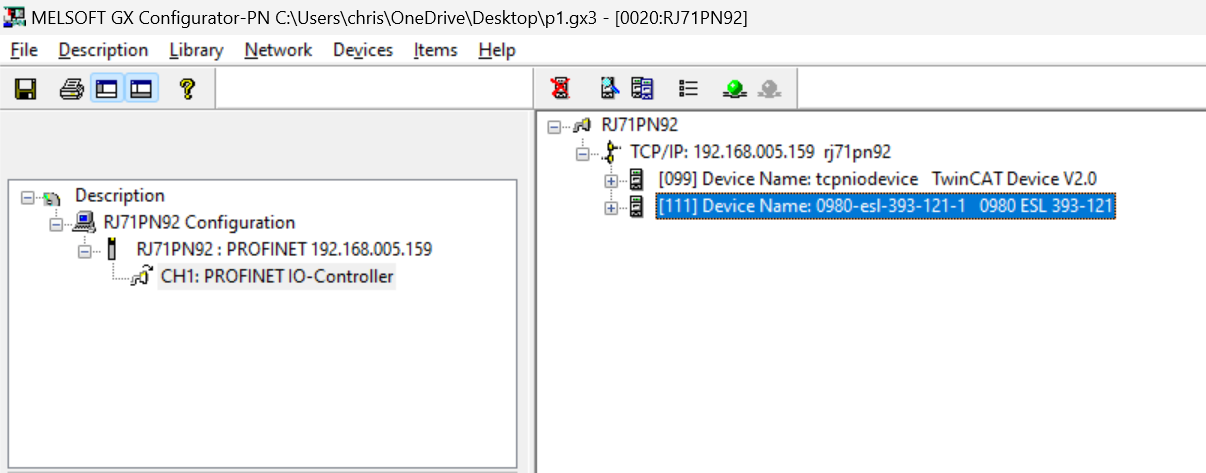Select [111] Device Name: 0980-esl-393-121-1 row

click(885, 206)
